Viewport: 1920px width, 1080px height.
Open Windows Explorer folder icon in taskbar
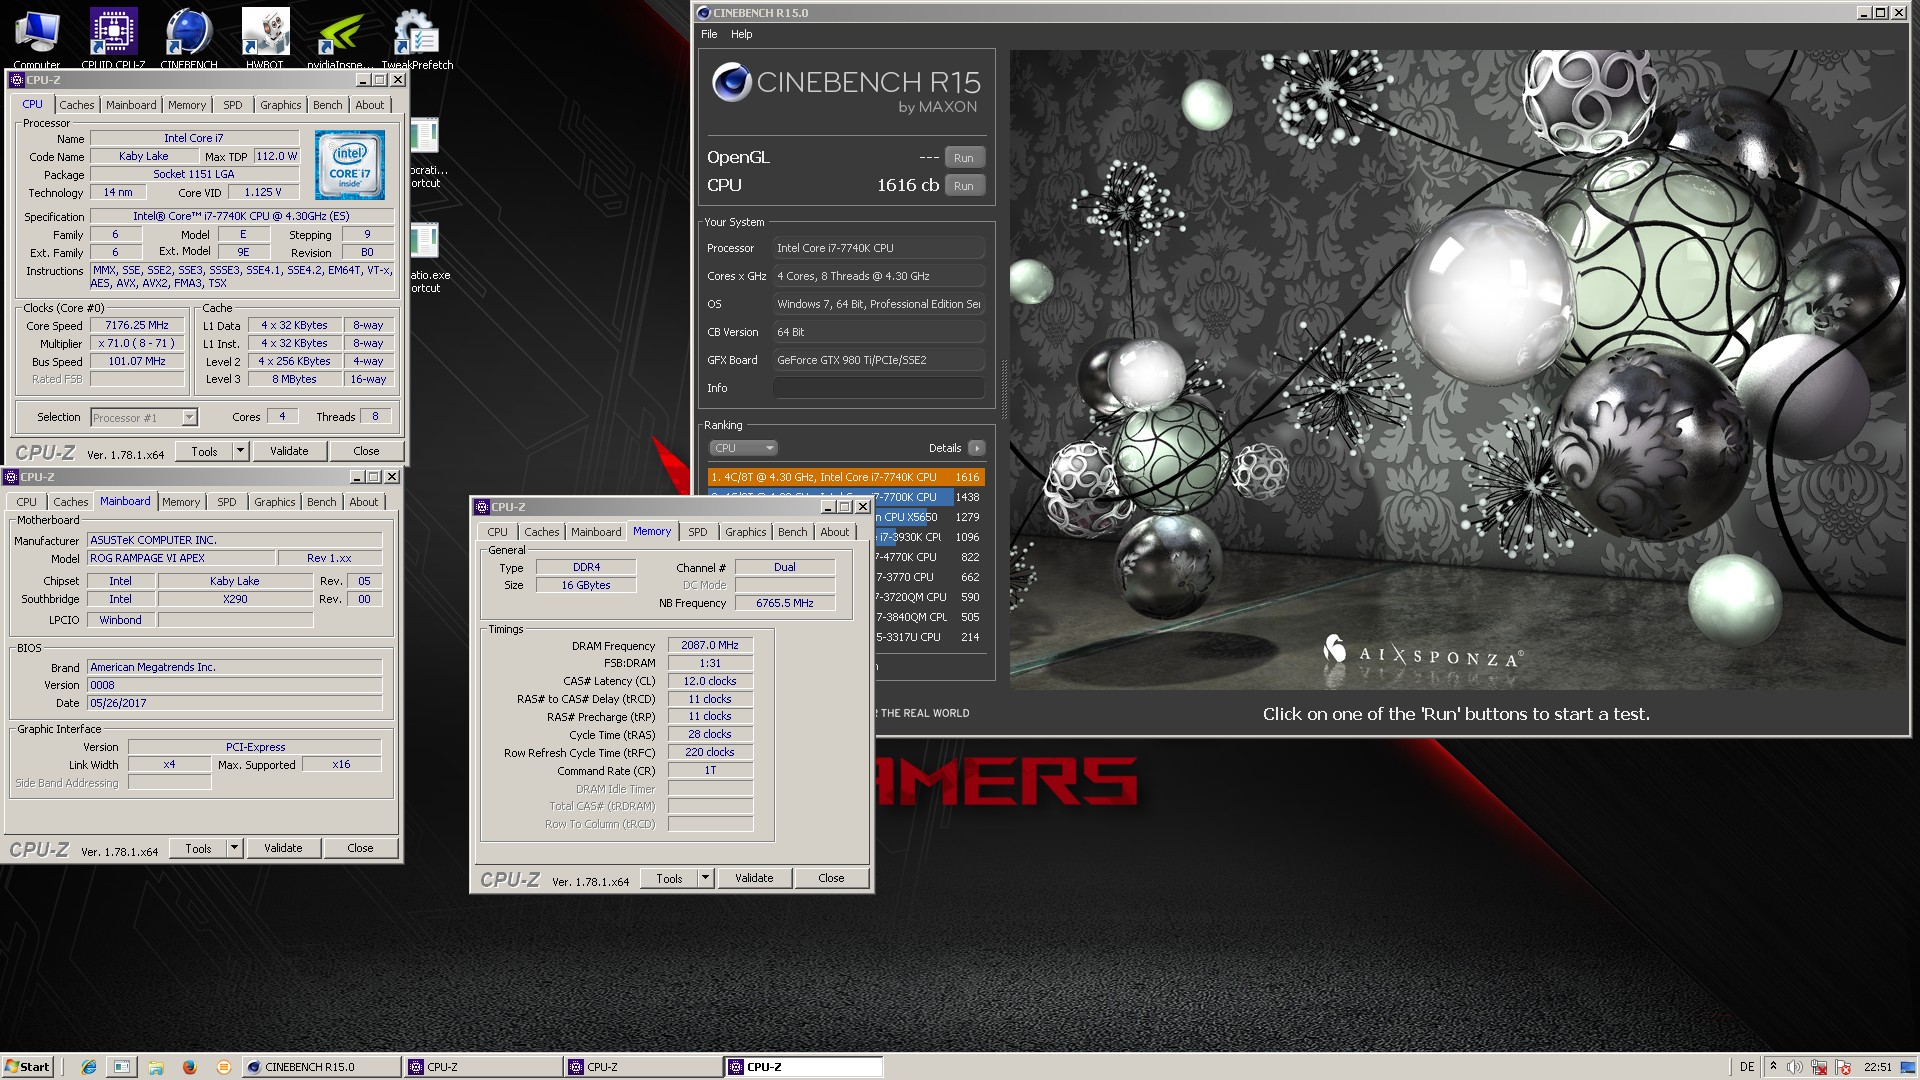[156, 1067]
